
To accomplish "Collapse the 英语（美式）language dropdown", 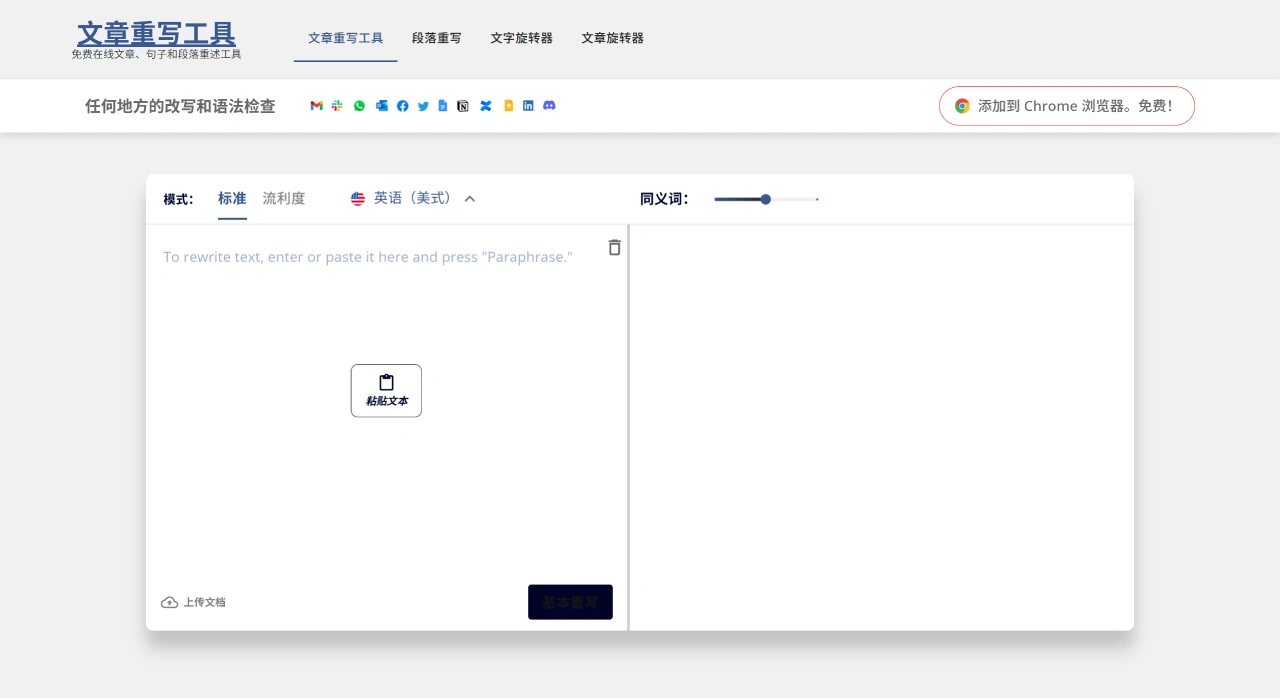I will click(470, 198).
